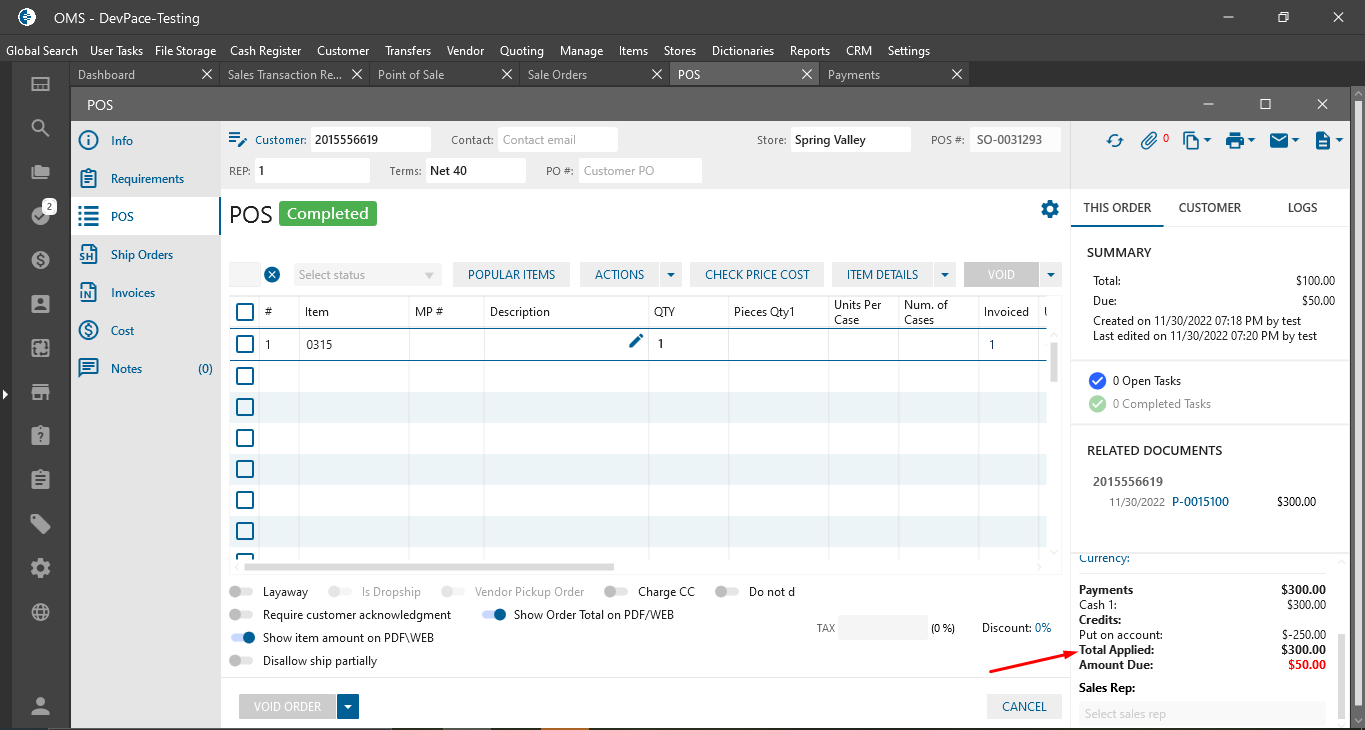Open payment link P-0015100
The width and height of the screenshot is (1365, 730).
pyautogui.click(x=1200, y=502)
